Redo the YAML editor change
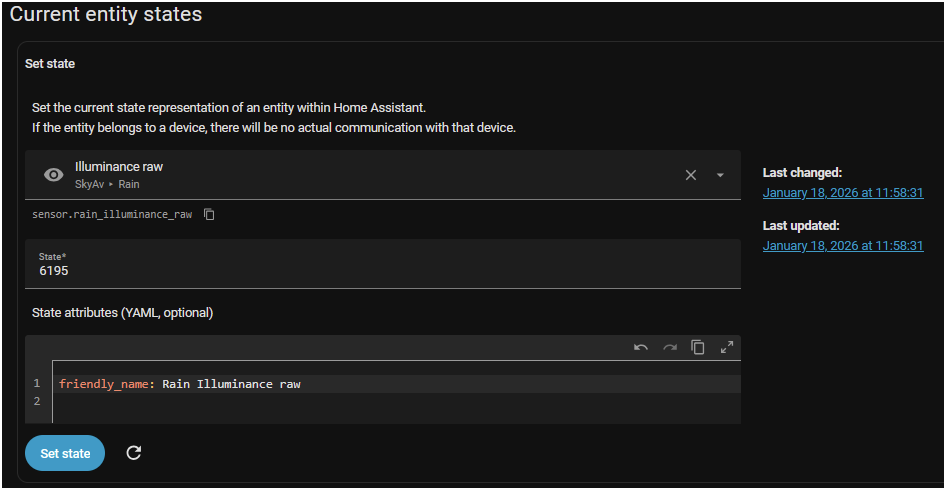This screenshot has height=490, width=946. coord(670,347)
